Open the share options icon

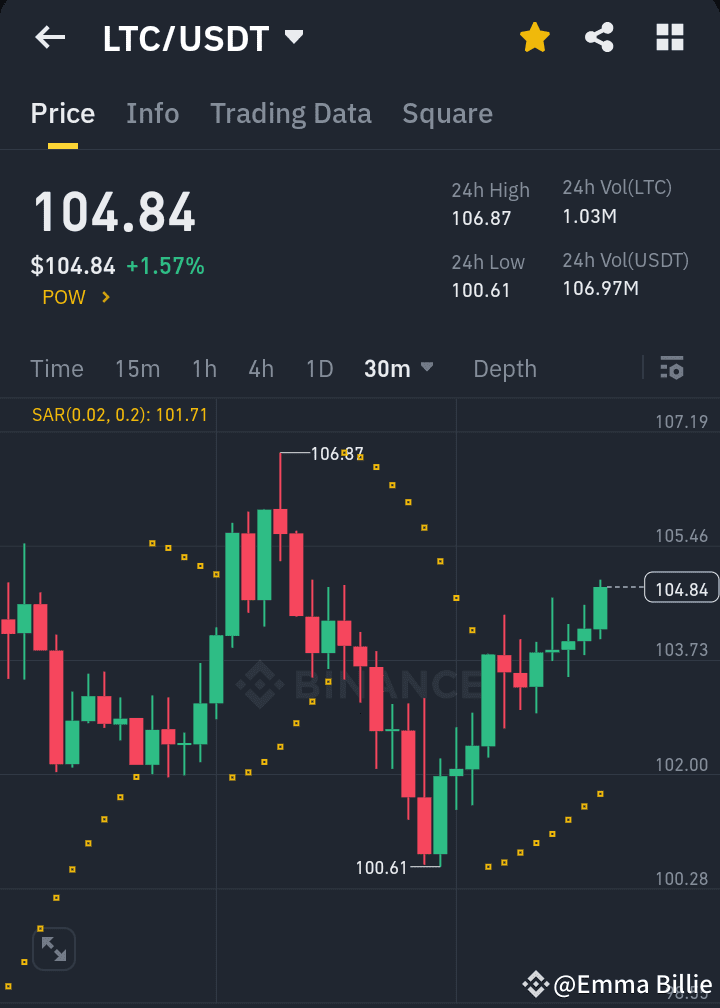[x=600, y=36]
